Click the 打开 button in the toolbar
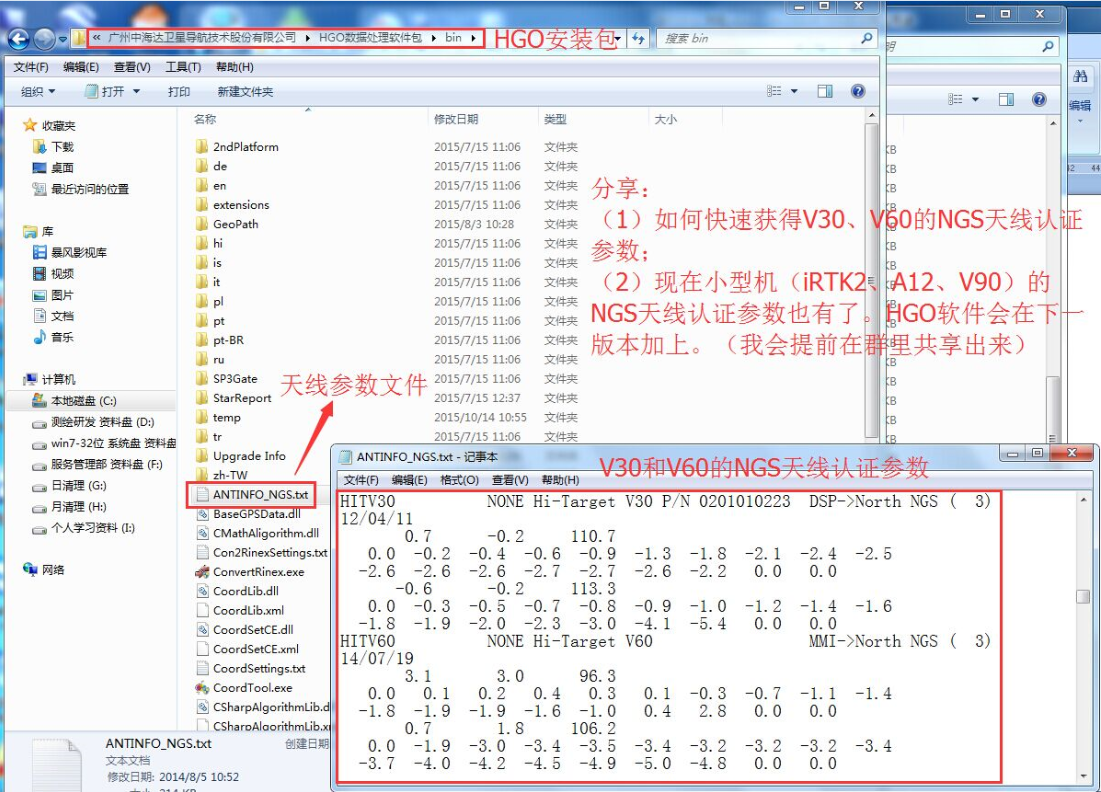Screen dimensions: 1101x792 tap(105, 91)
